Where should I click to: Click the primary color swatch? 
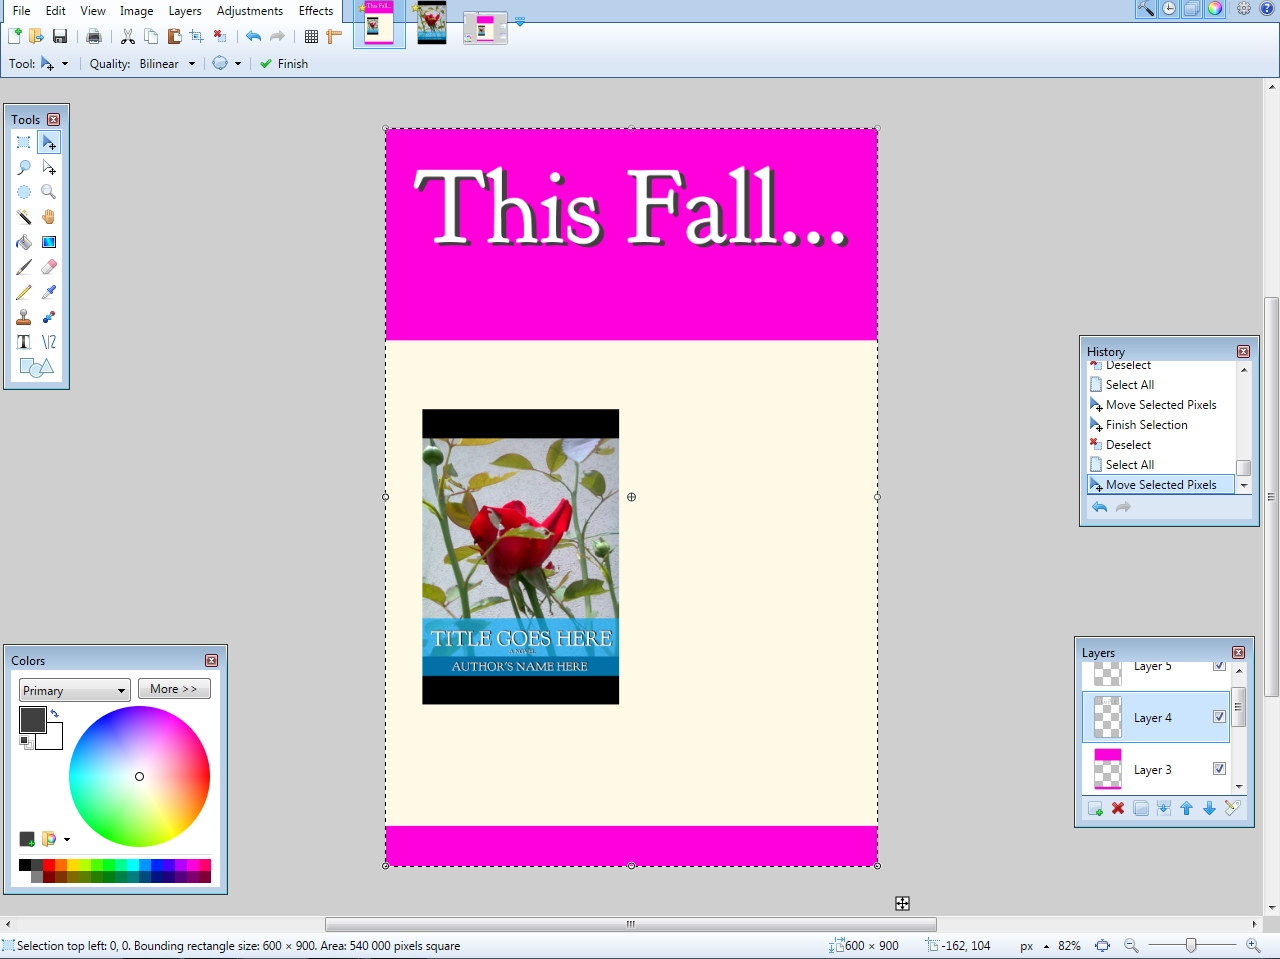point(32,719)
